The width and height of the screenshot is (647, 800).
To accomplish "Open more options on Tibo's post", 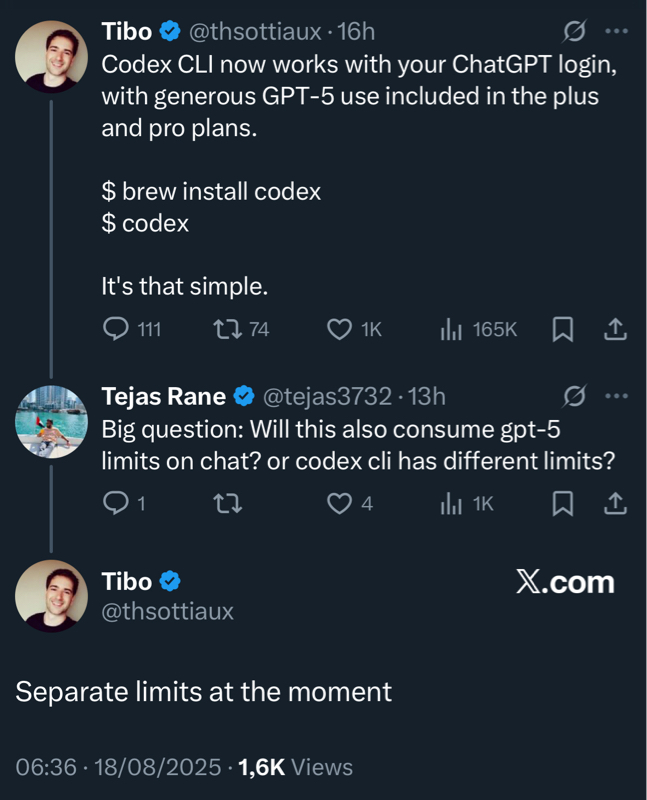I will [617, 32].
